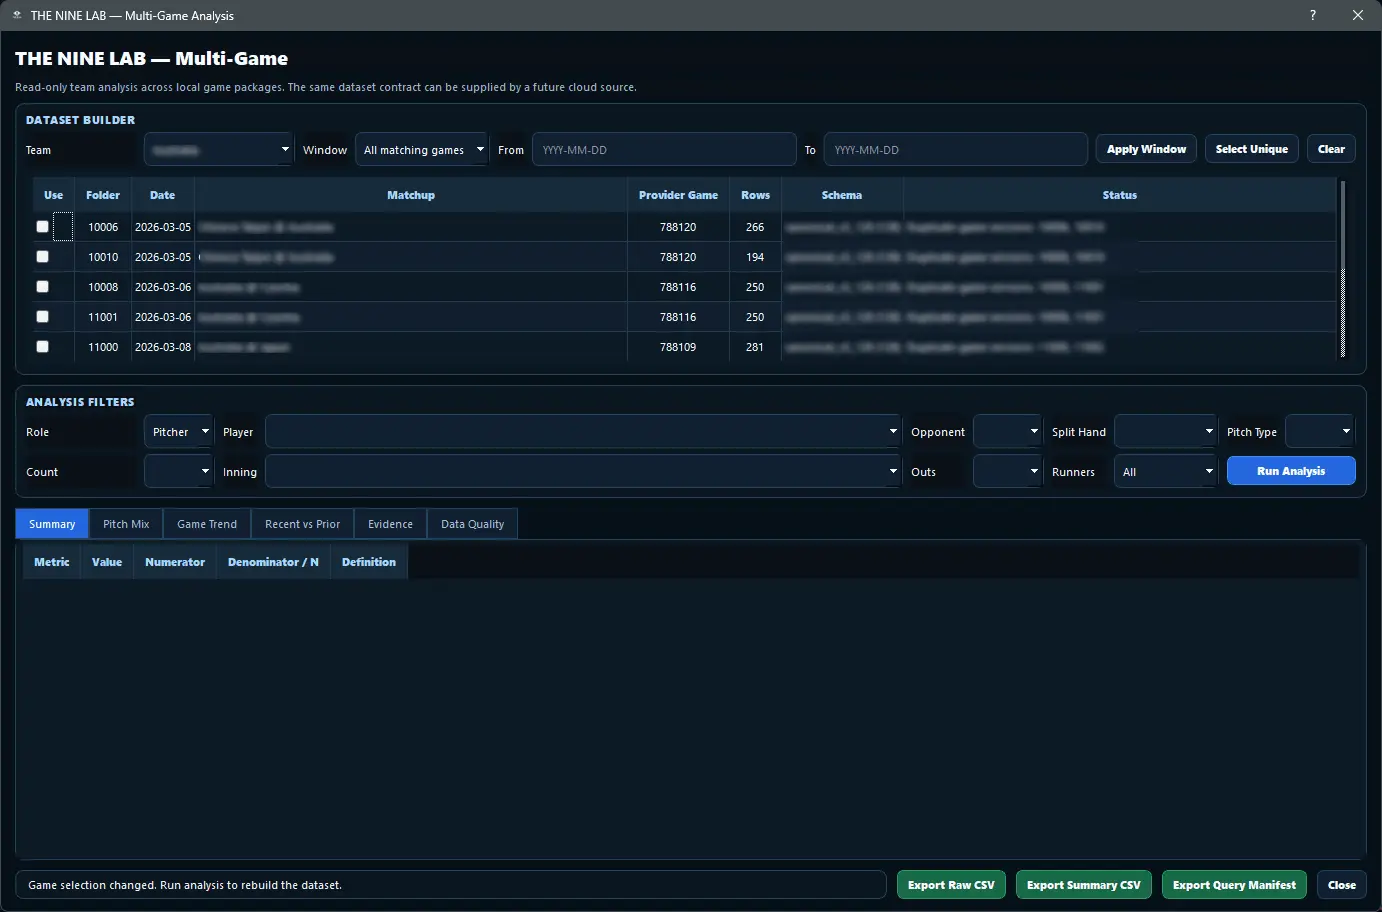Click the Use column header
This screenshot has height=912, width=1382.
pyautogui.click(x=54, y=195)
